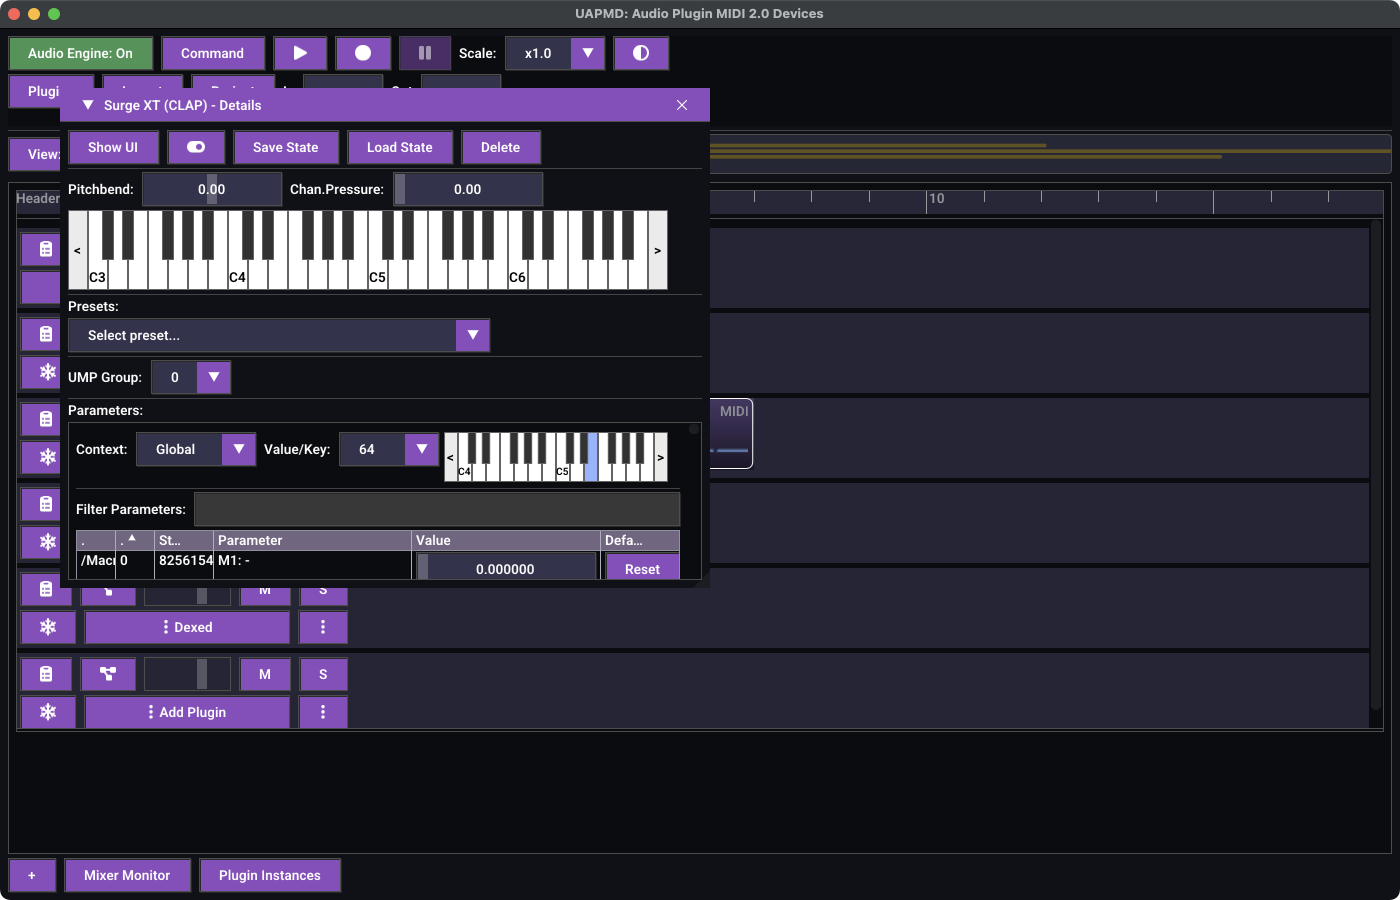Click the Save State button
The width and height of the screenshot is (1400, 900).
coord(286,147)
